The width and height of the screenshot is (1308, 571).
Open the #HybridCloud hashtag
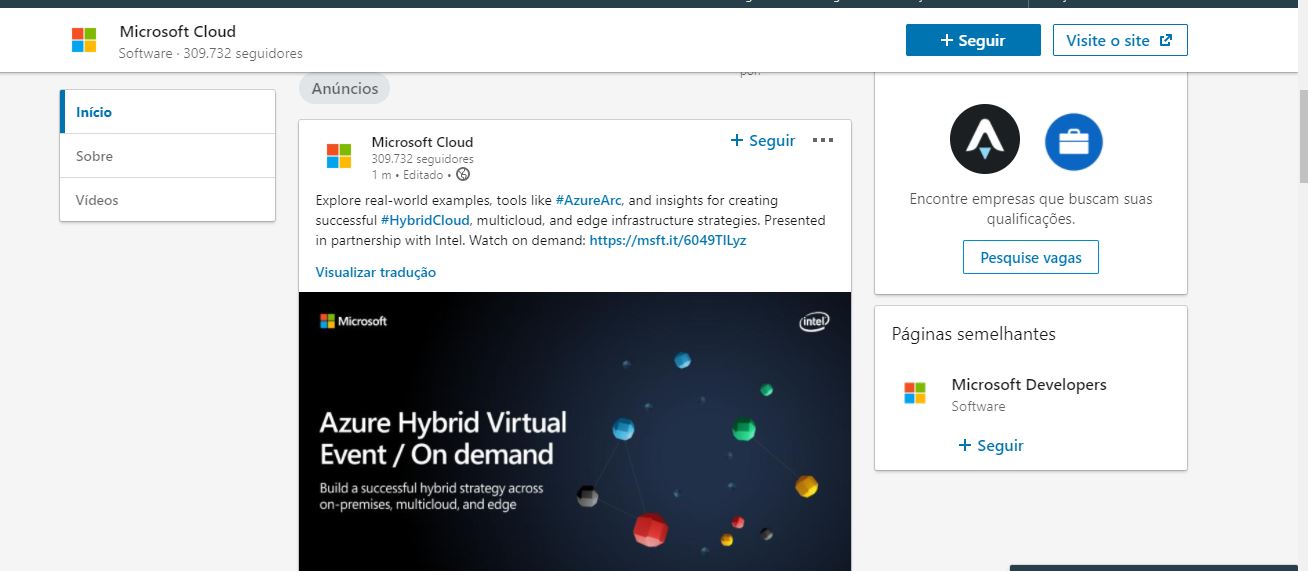425,220
